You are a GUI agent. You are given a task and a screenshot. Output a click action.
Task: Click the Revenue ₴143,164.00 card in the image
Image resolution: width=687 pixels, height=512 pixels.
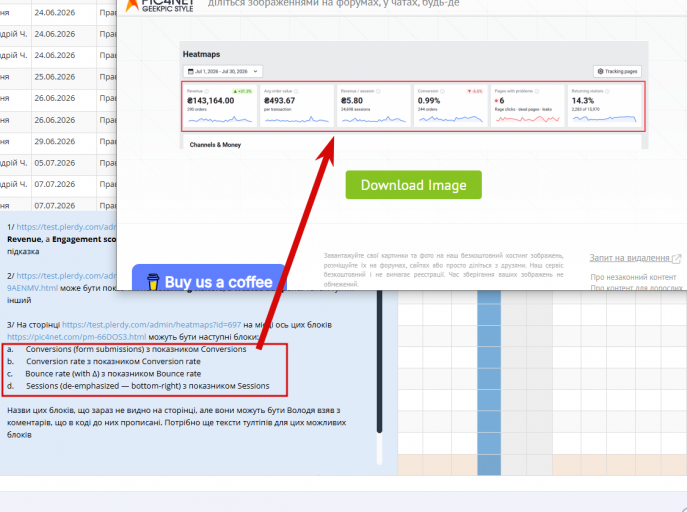click(x=220, y=106)
